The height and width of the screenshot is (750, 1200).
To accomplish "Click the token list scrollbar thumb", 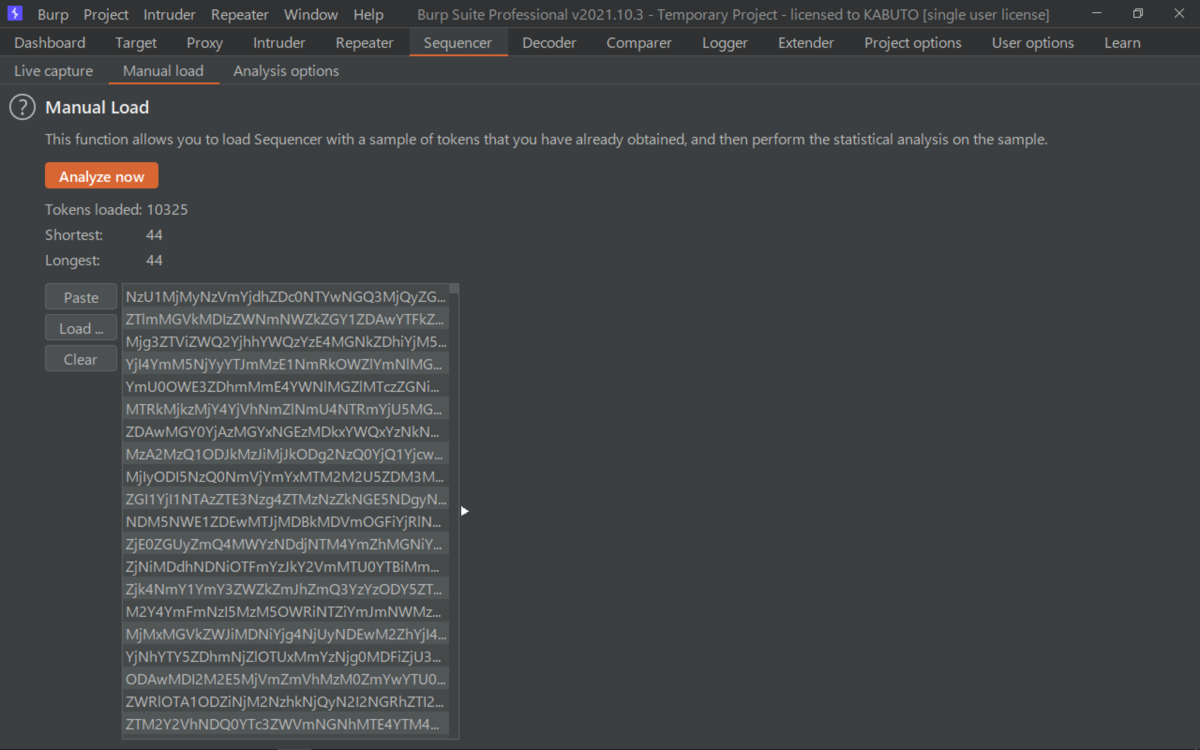I will 454,289.
